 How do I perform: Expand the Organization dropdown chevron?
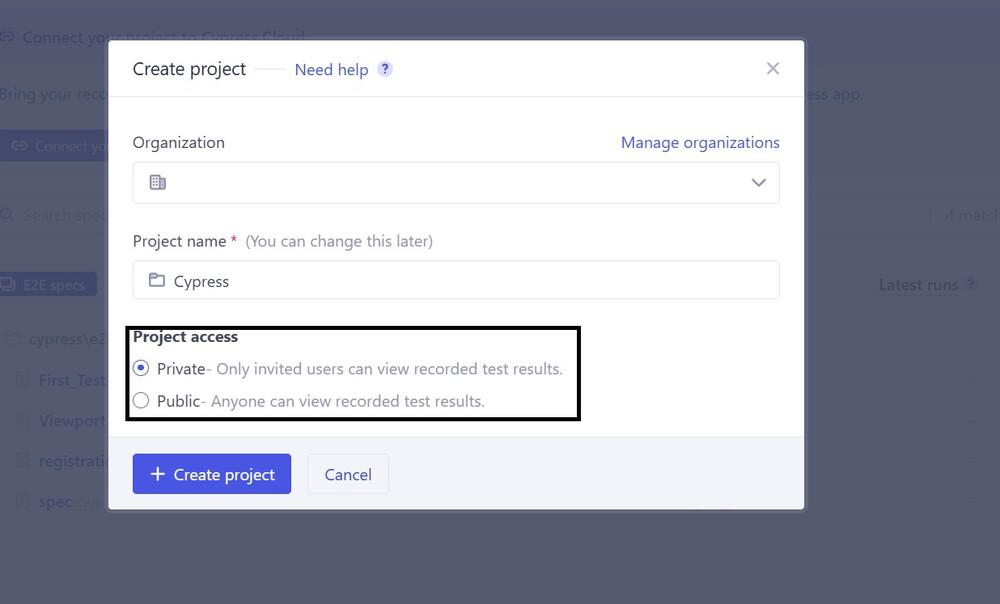tap(758, 183)
